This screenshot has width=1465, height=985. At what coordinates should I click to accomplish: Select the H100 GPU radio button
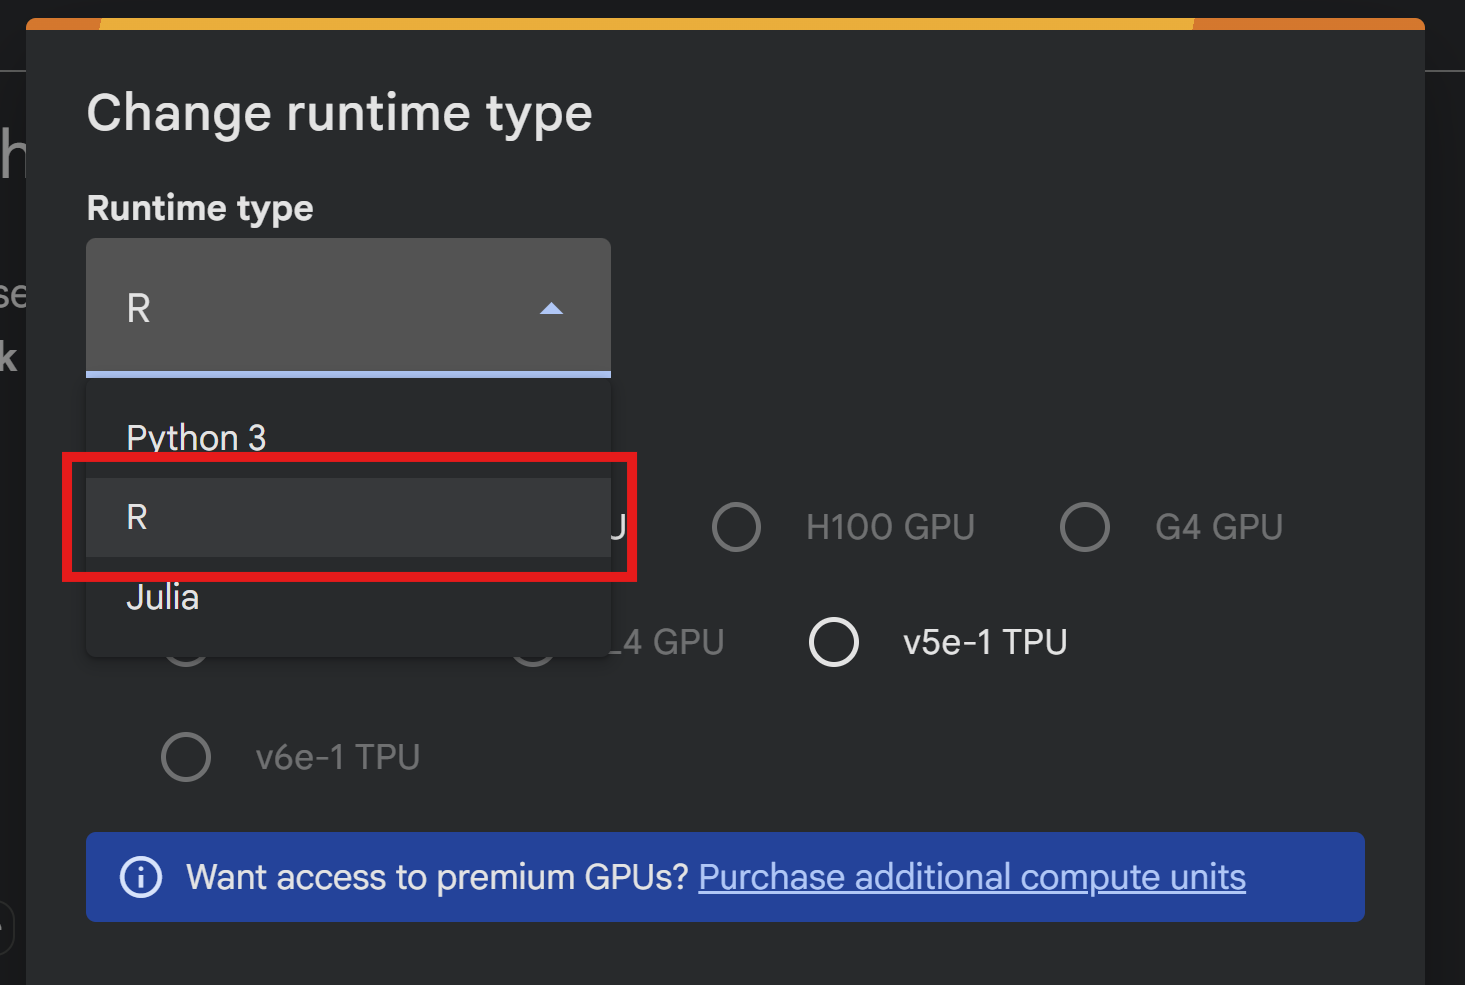point(737,527)
